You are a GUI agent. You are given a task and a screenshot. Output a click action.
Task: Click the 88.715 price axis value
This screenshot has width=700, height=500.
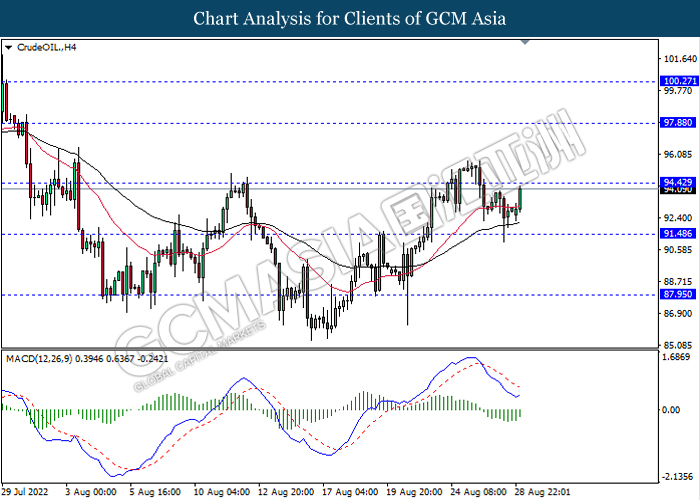tap(678, 282)
